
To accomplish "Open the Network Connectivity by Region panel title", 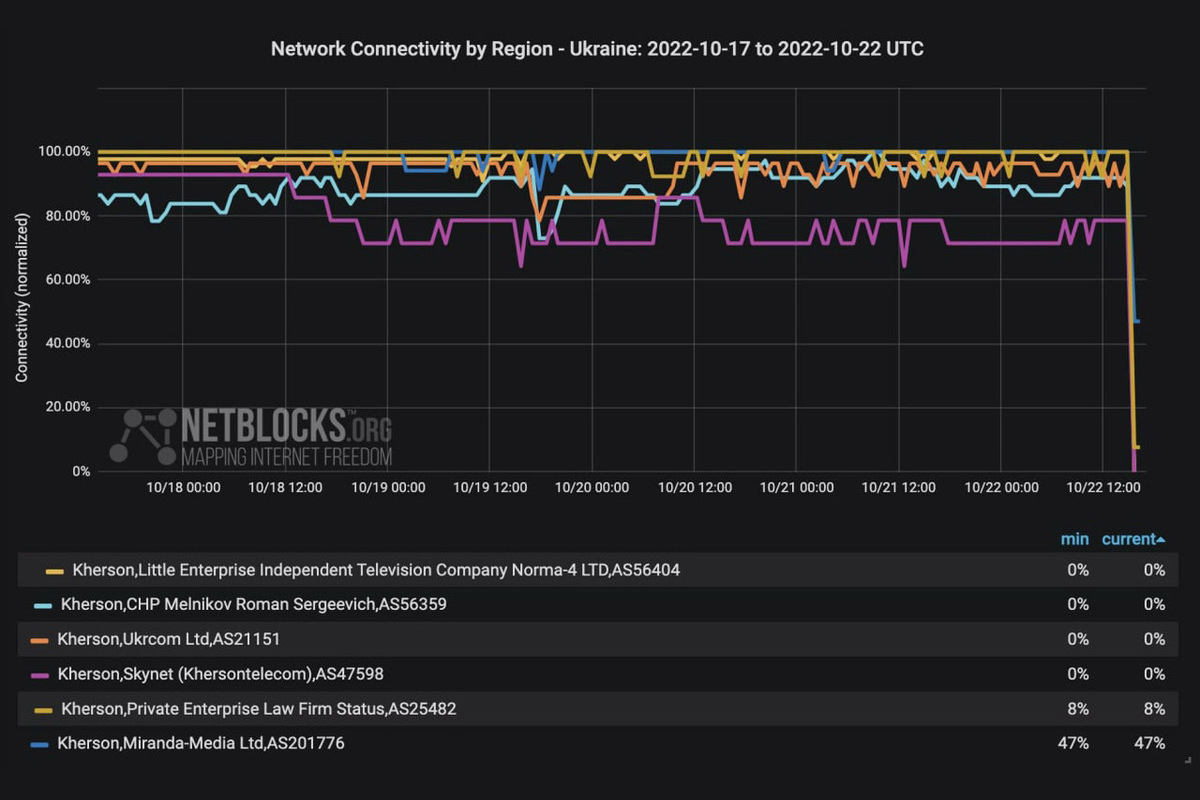I will click(x=597, y=49).
